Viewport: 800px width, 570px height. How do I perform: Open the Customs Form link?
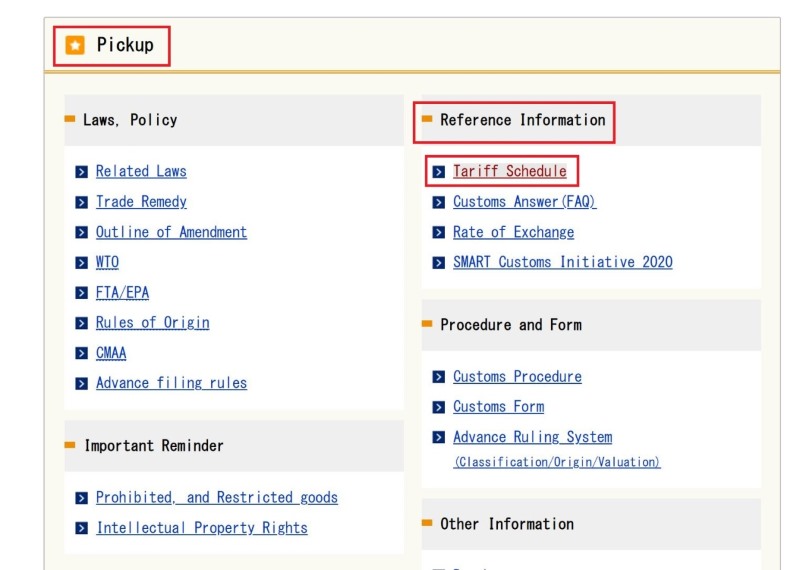click(x=498, y=407)
